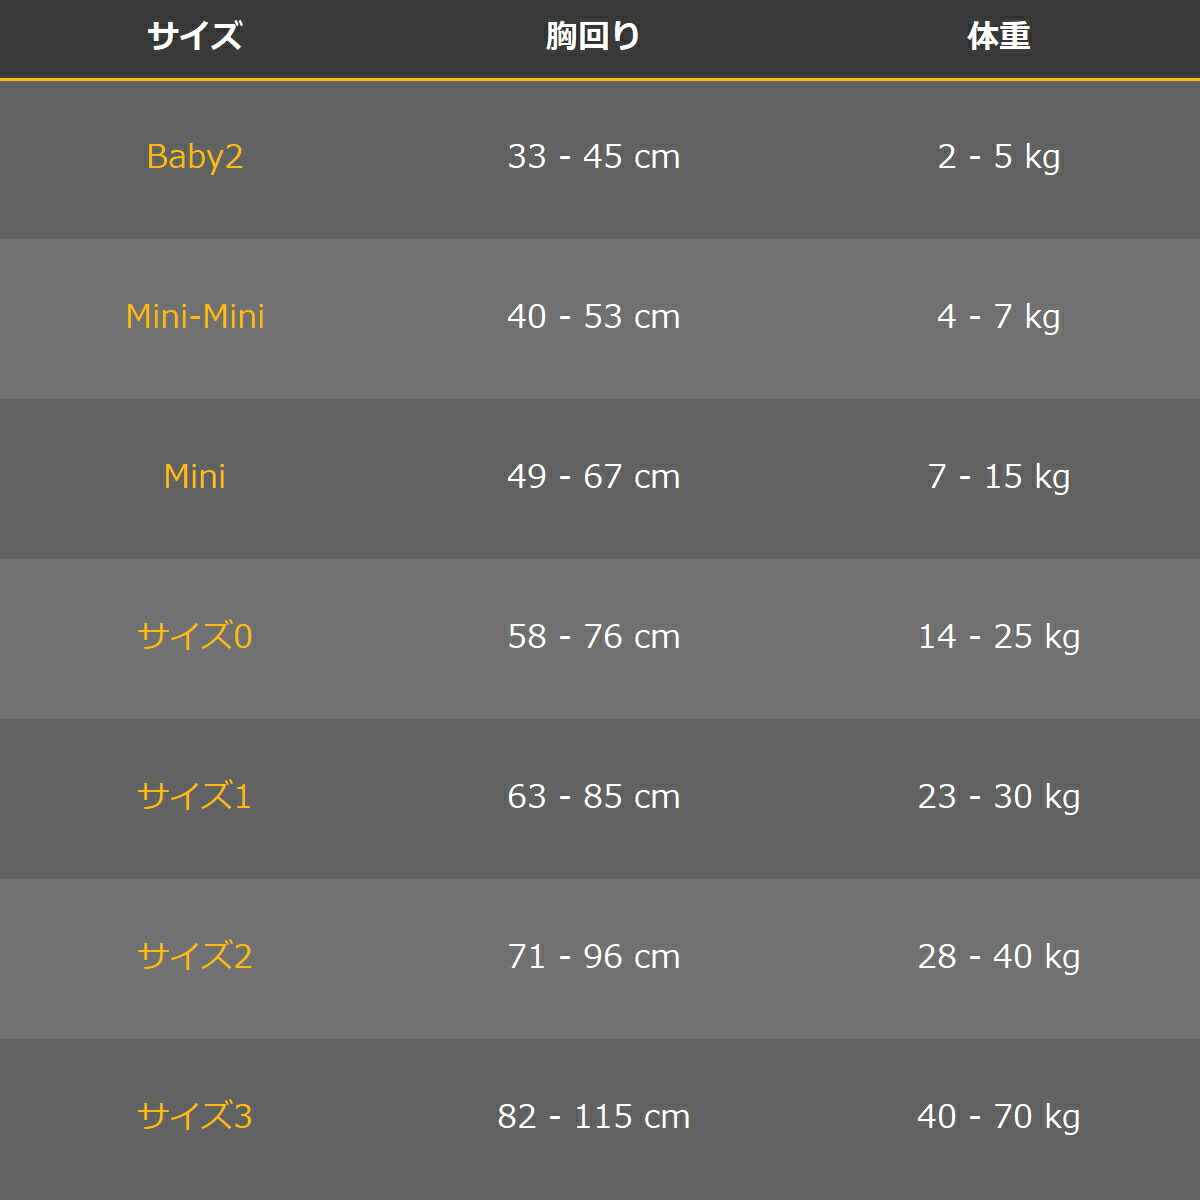Viewport: 1200px width, 1200px height.
Task: Click the 40 - 70 kg weight cell
Action: pos(998,1117)
